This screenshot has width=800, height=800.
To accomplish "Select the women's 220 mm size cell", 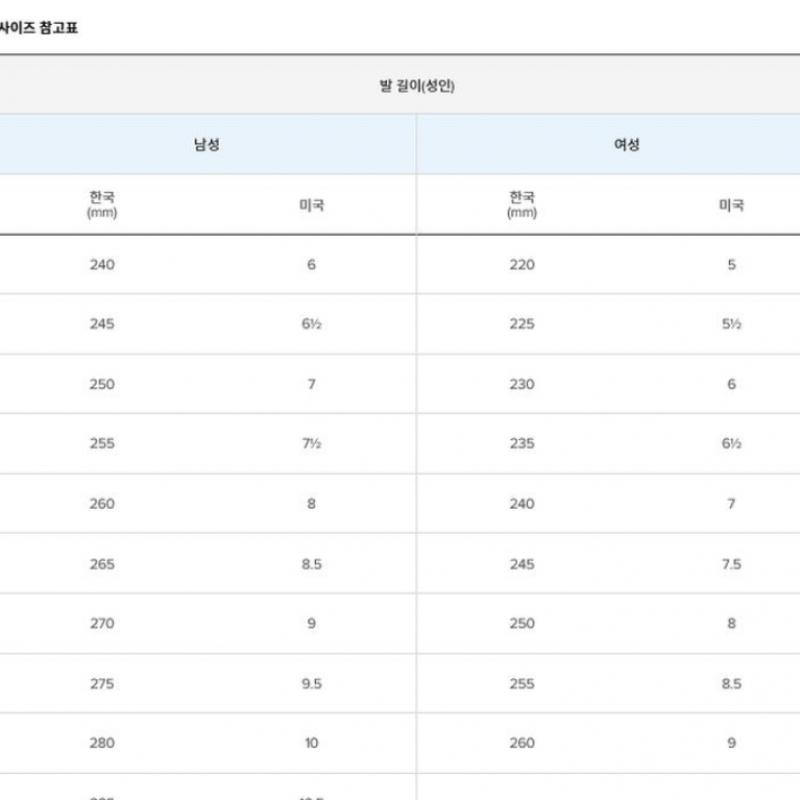I will click(522, 265).
